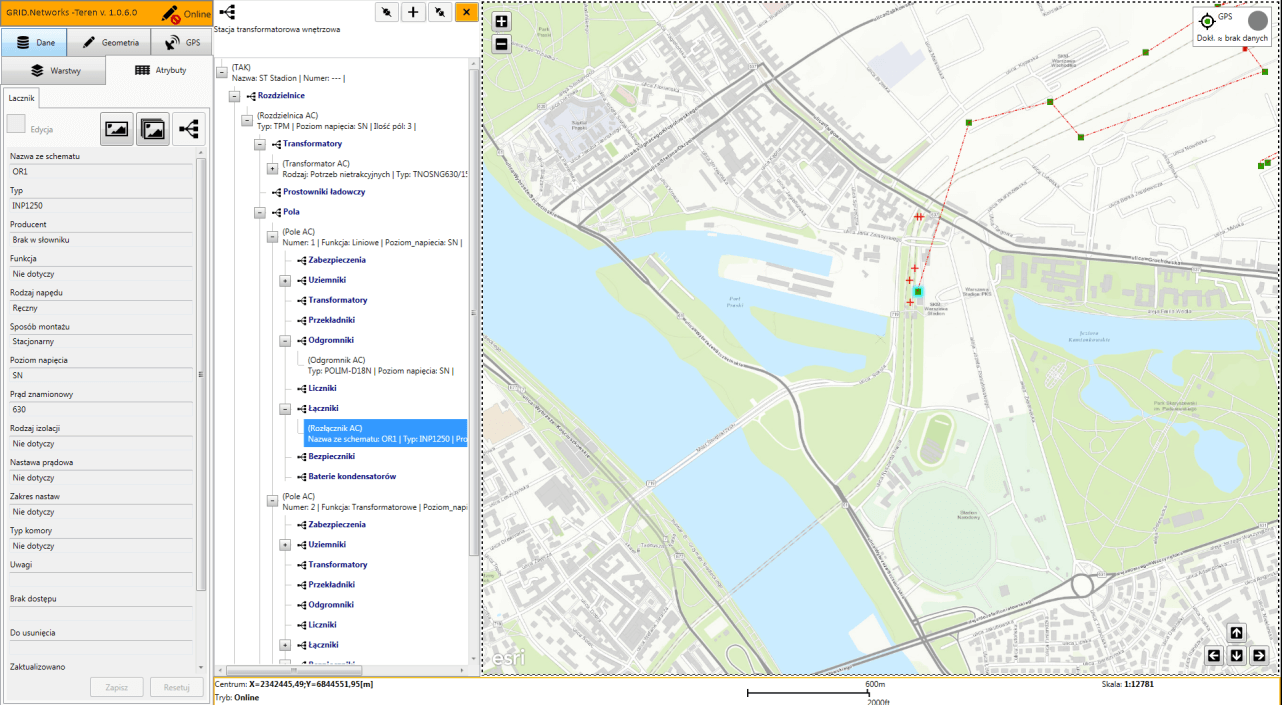Click the photo gallery icon button
This screenshot has width=1282, height=705.
(x=152, y=129)
